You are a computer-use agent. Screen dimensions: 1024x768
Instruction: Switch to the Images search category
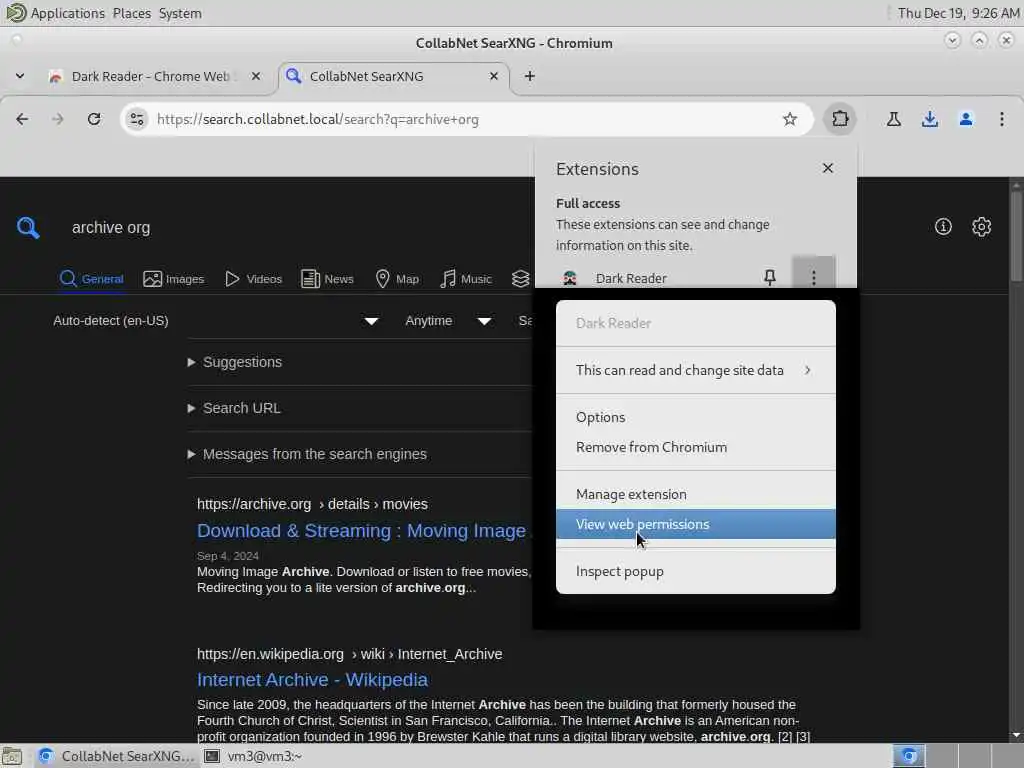(173, 279)
